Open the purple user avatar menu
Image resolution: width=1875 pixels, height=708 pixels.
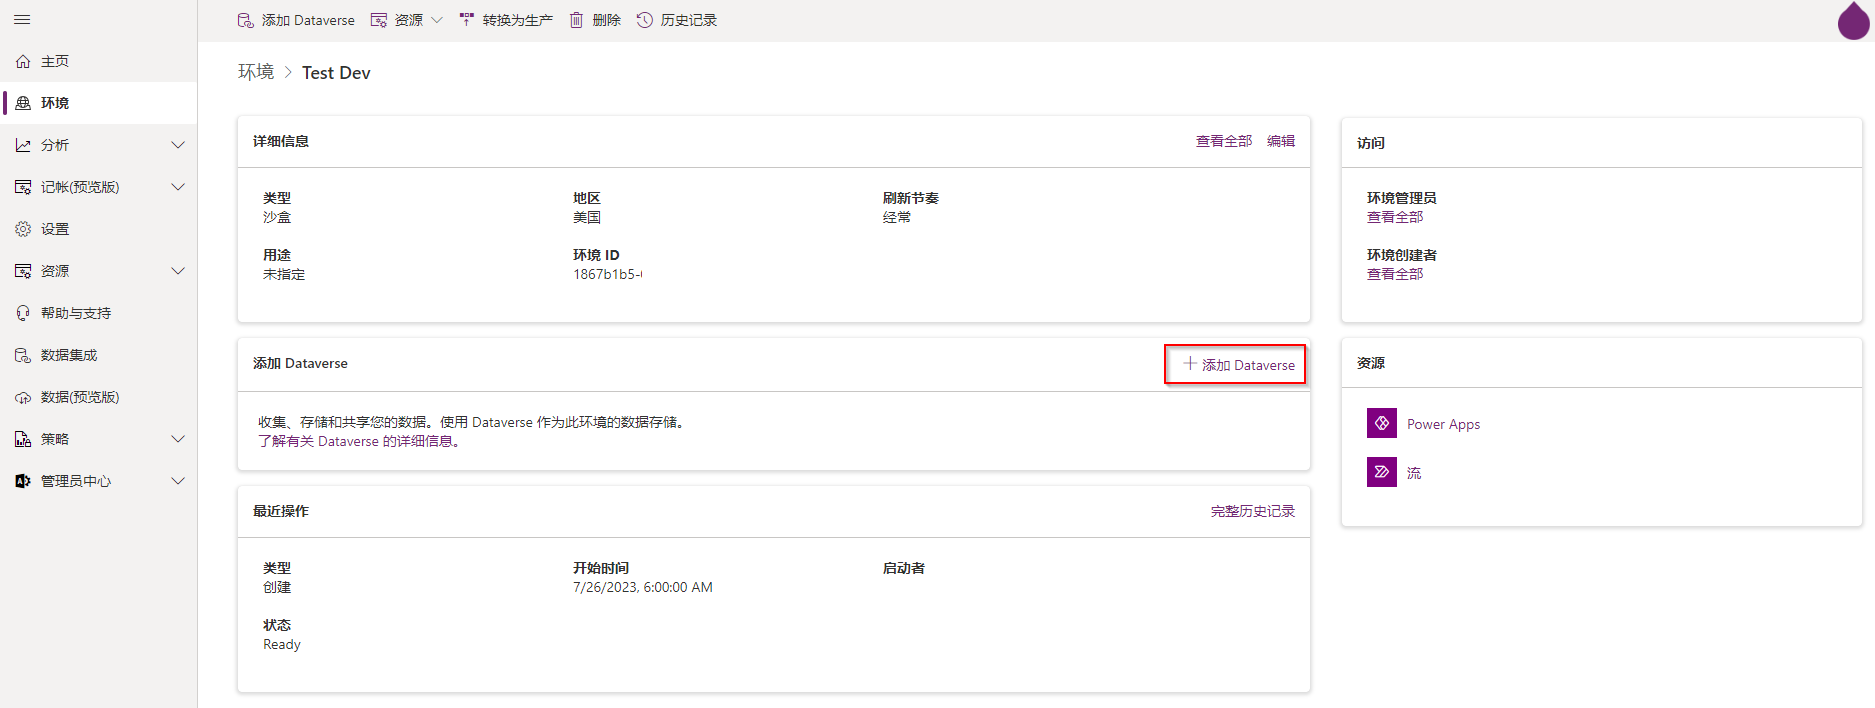click(1854, 21)
